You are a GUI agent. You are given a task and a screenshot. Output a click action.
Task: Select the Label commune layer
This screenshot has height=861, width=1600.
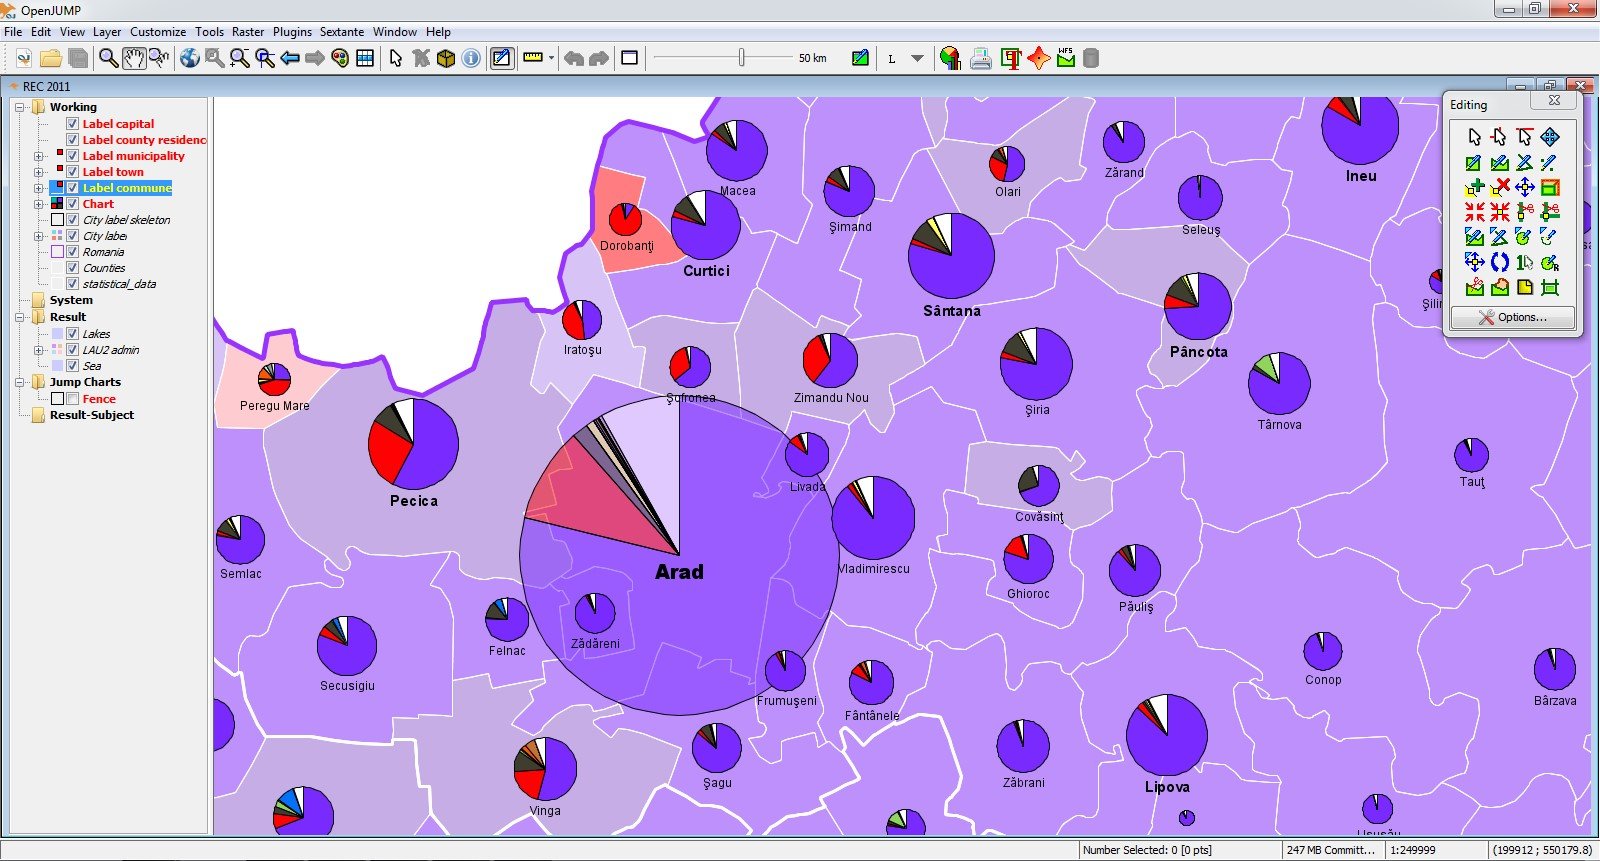tap(127, 188)
